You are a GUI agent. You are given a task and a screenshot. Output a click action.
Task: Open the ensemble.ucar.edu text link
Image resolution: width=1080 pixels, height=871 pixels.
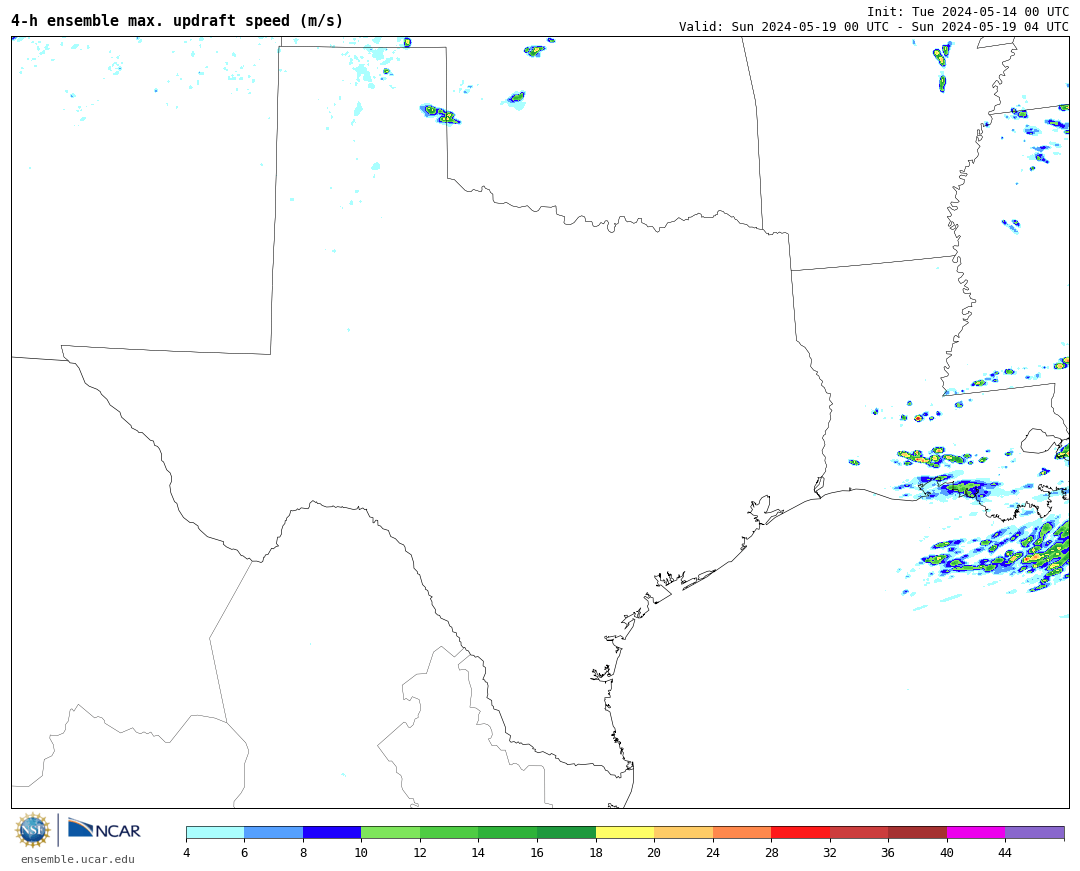[78, 859]
